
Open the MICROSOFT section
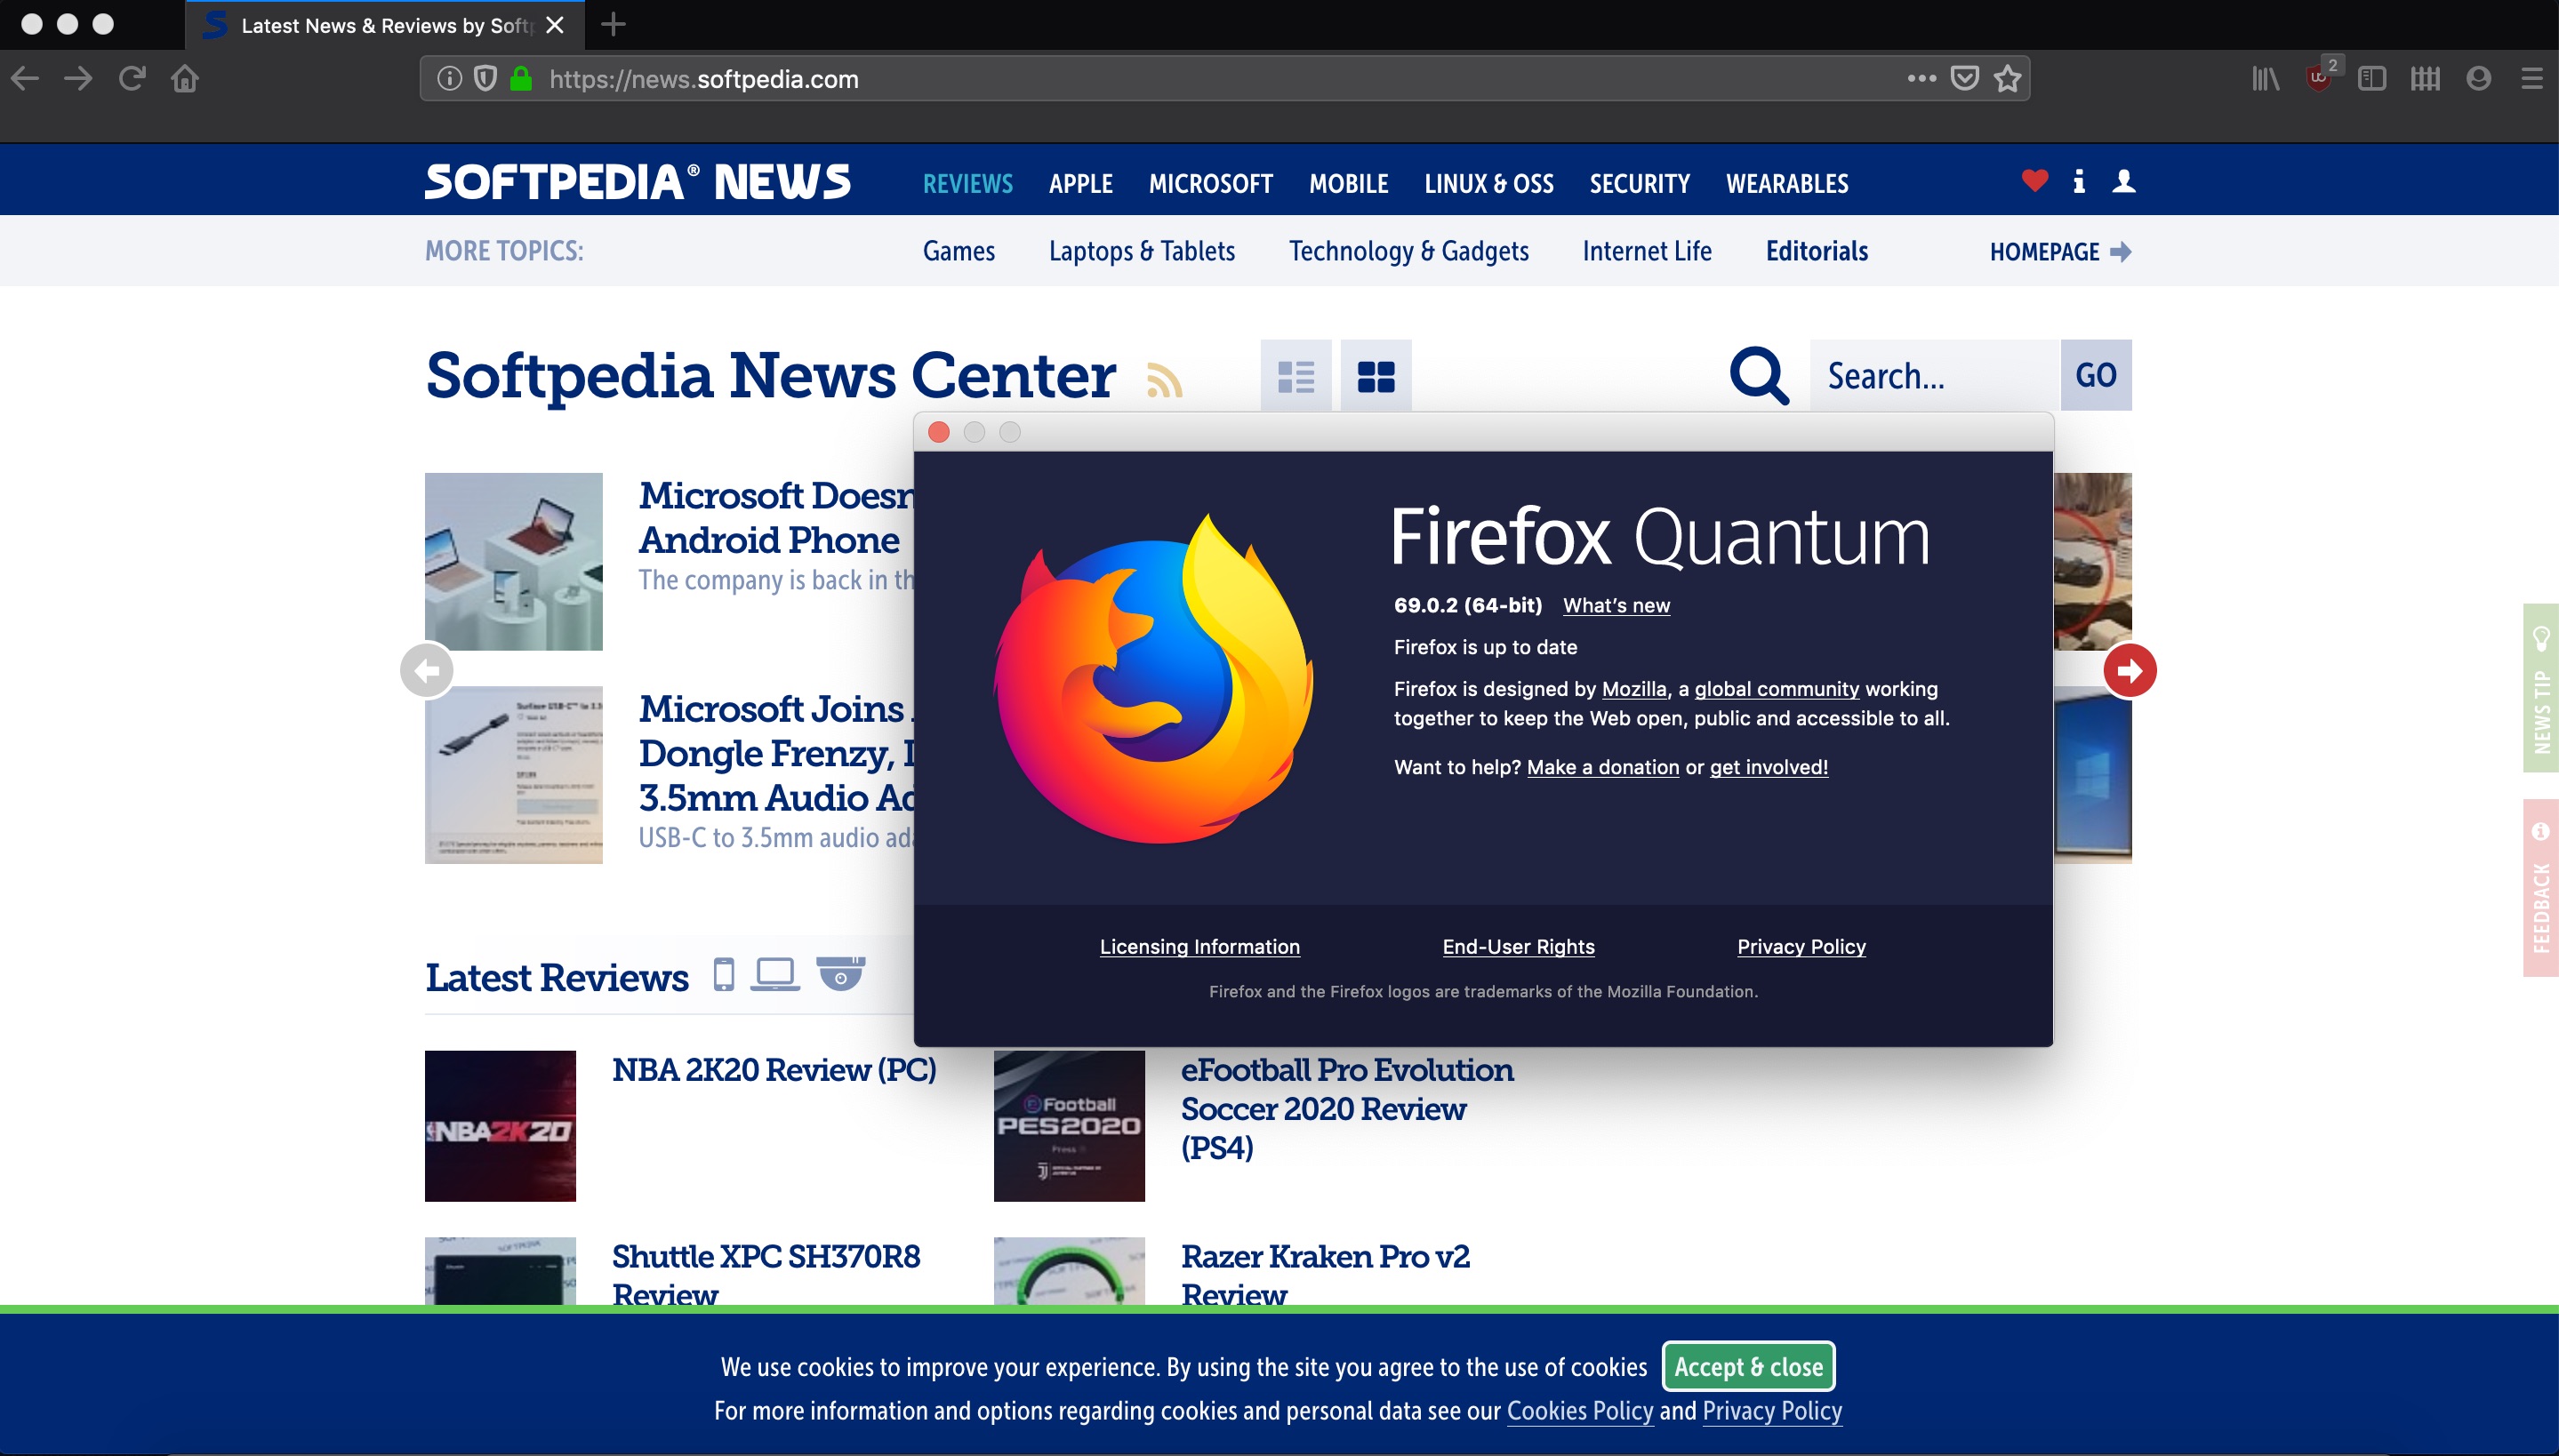click(1211, 184)
